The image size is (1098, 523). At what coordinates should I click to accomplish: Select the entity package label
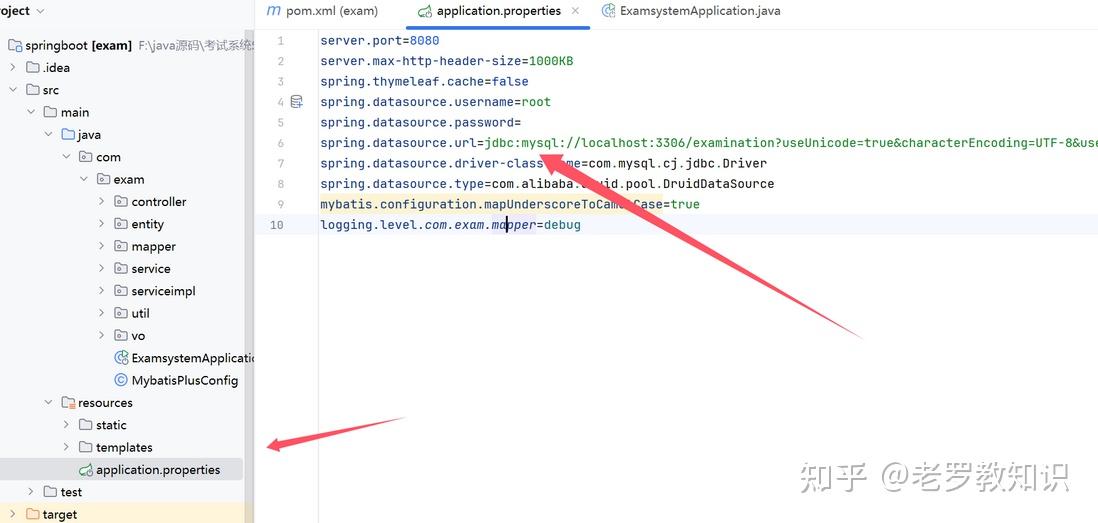coord(148,224)
